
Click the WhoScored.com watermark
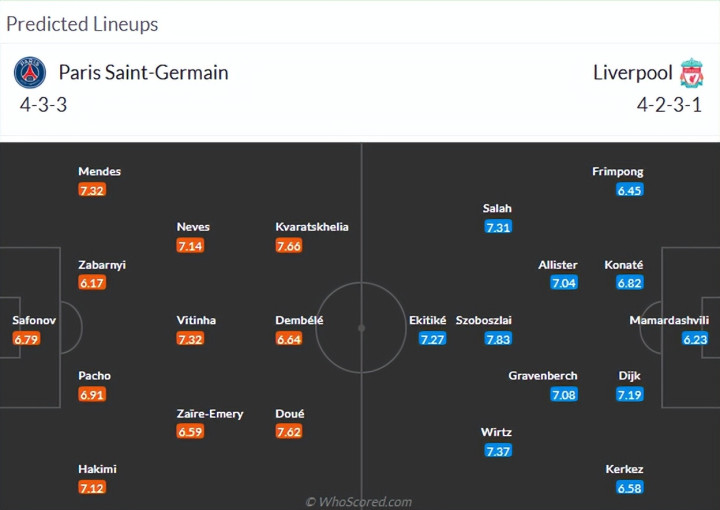[359, 502]
